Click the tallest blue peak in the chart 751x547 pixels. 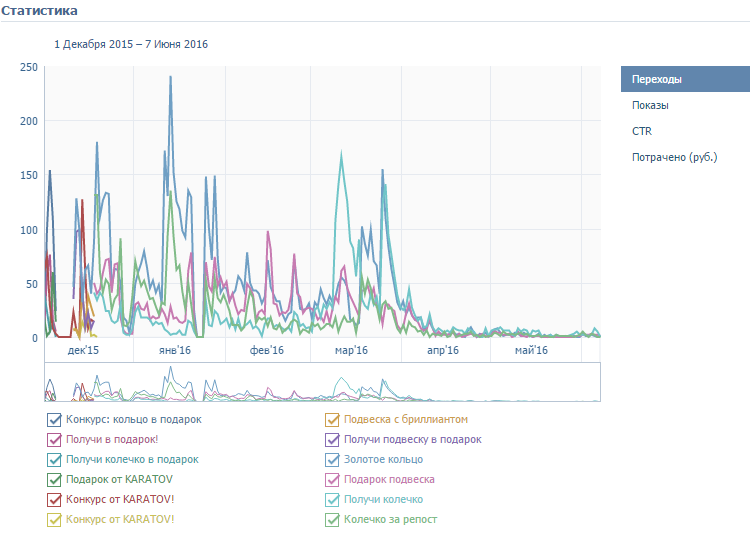point(171,78)
